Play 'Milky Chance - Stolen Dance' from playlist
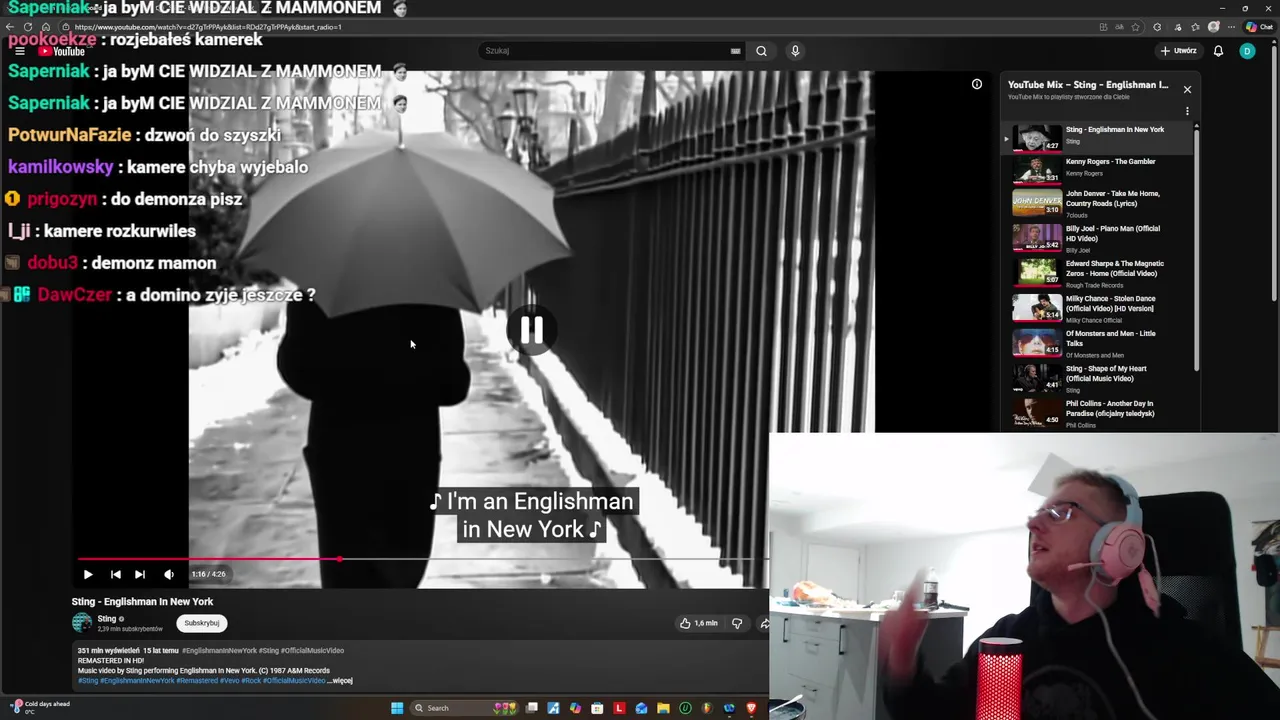The height and width of the screenshot is (720, 1280). coord(1098,308)
